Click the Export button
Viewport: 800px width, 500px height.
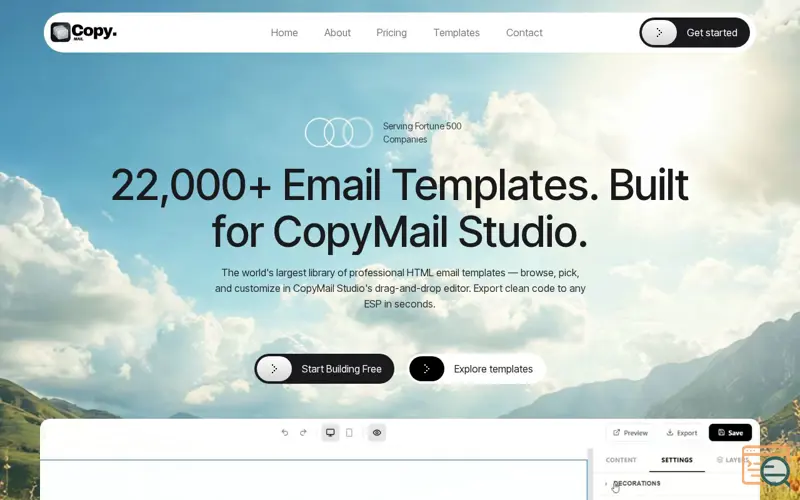click(682, 433)
